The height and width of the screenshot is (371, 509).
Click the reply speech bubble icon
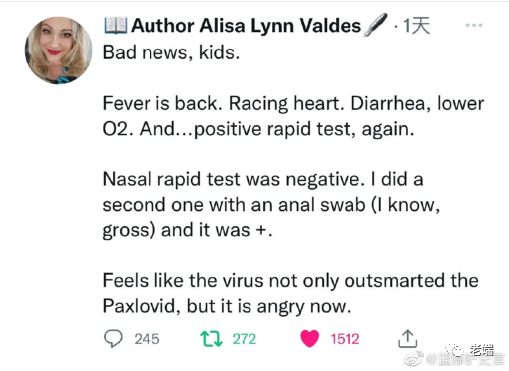click(113, 338)
